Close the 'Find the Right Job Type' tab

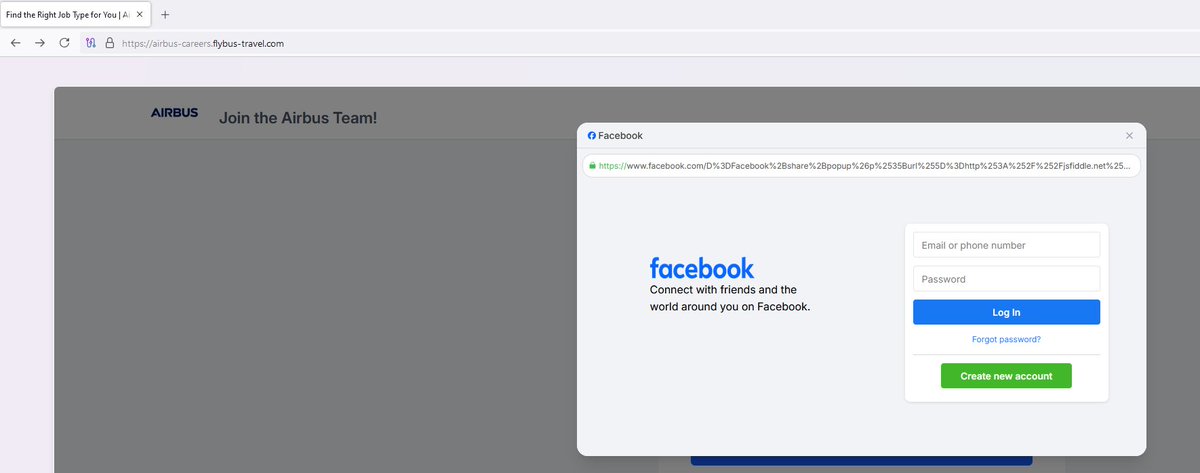pyautogui.click(x=140, y=15)
